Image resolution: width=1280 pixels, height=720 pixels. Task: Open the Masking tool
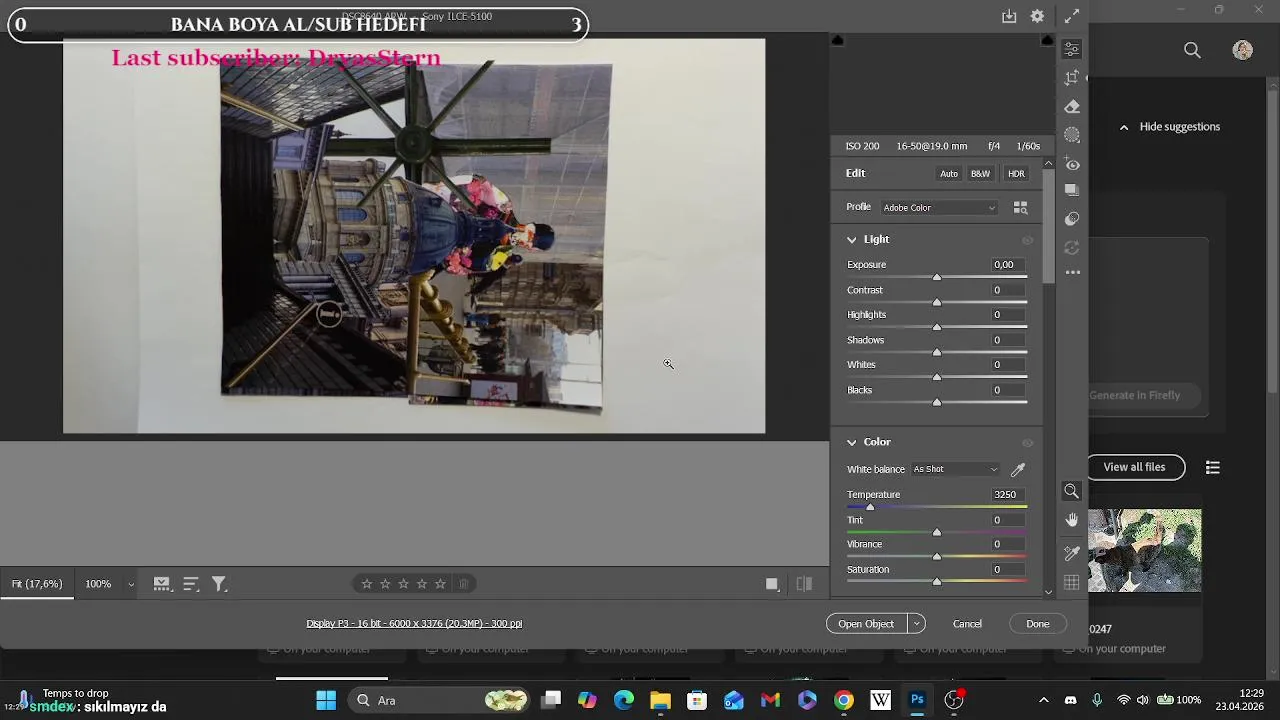tap(1072, 135)
